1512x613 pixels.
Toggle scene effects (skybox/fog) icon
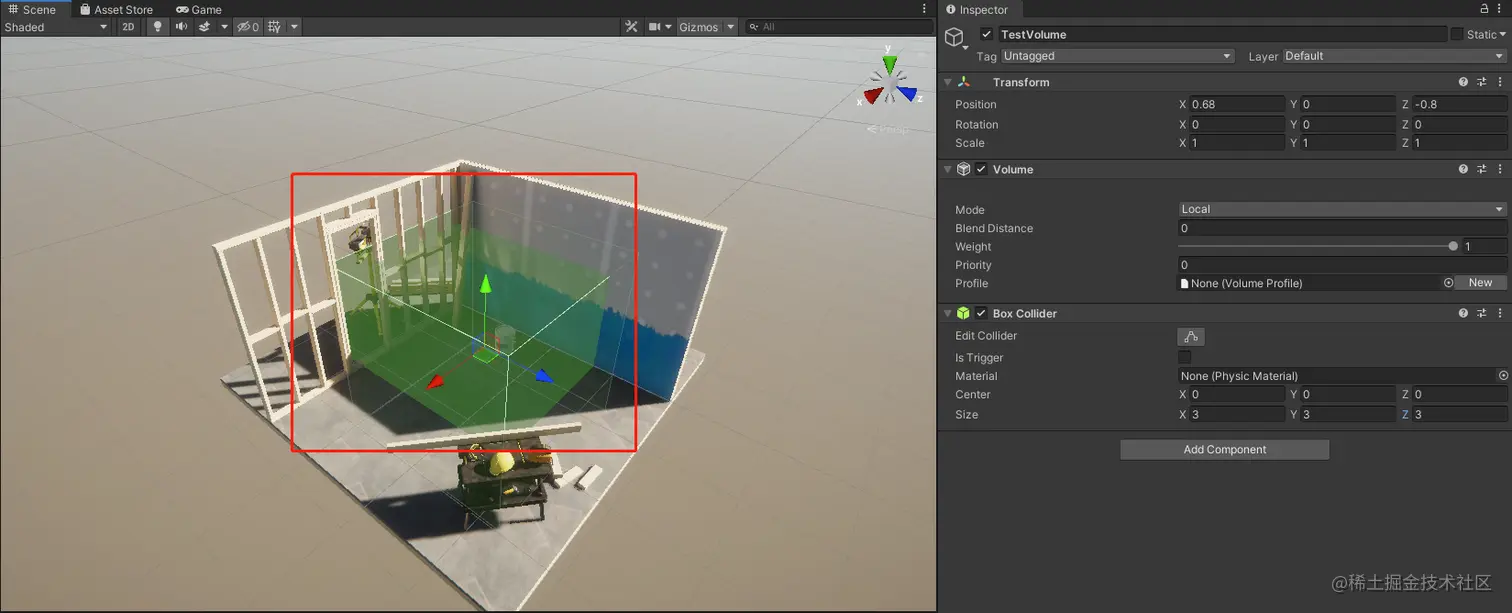coord(205,27)
